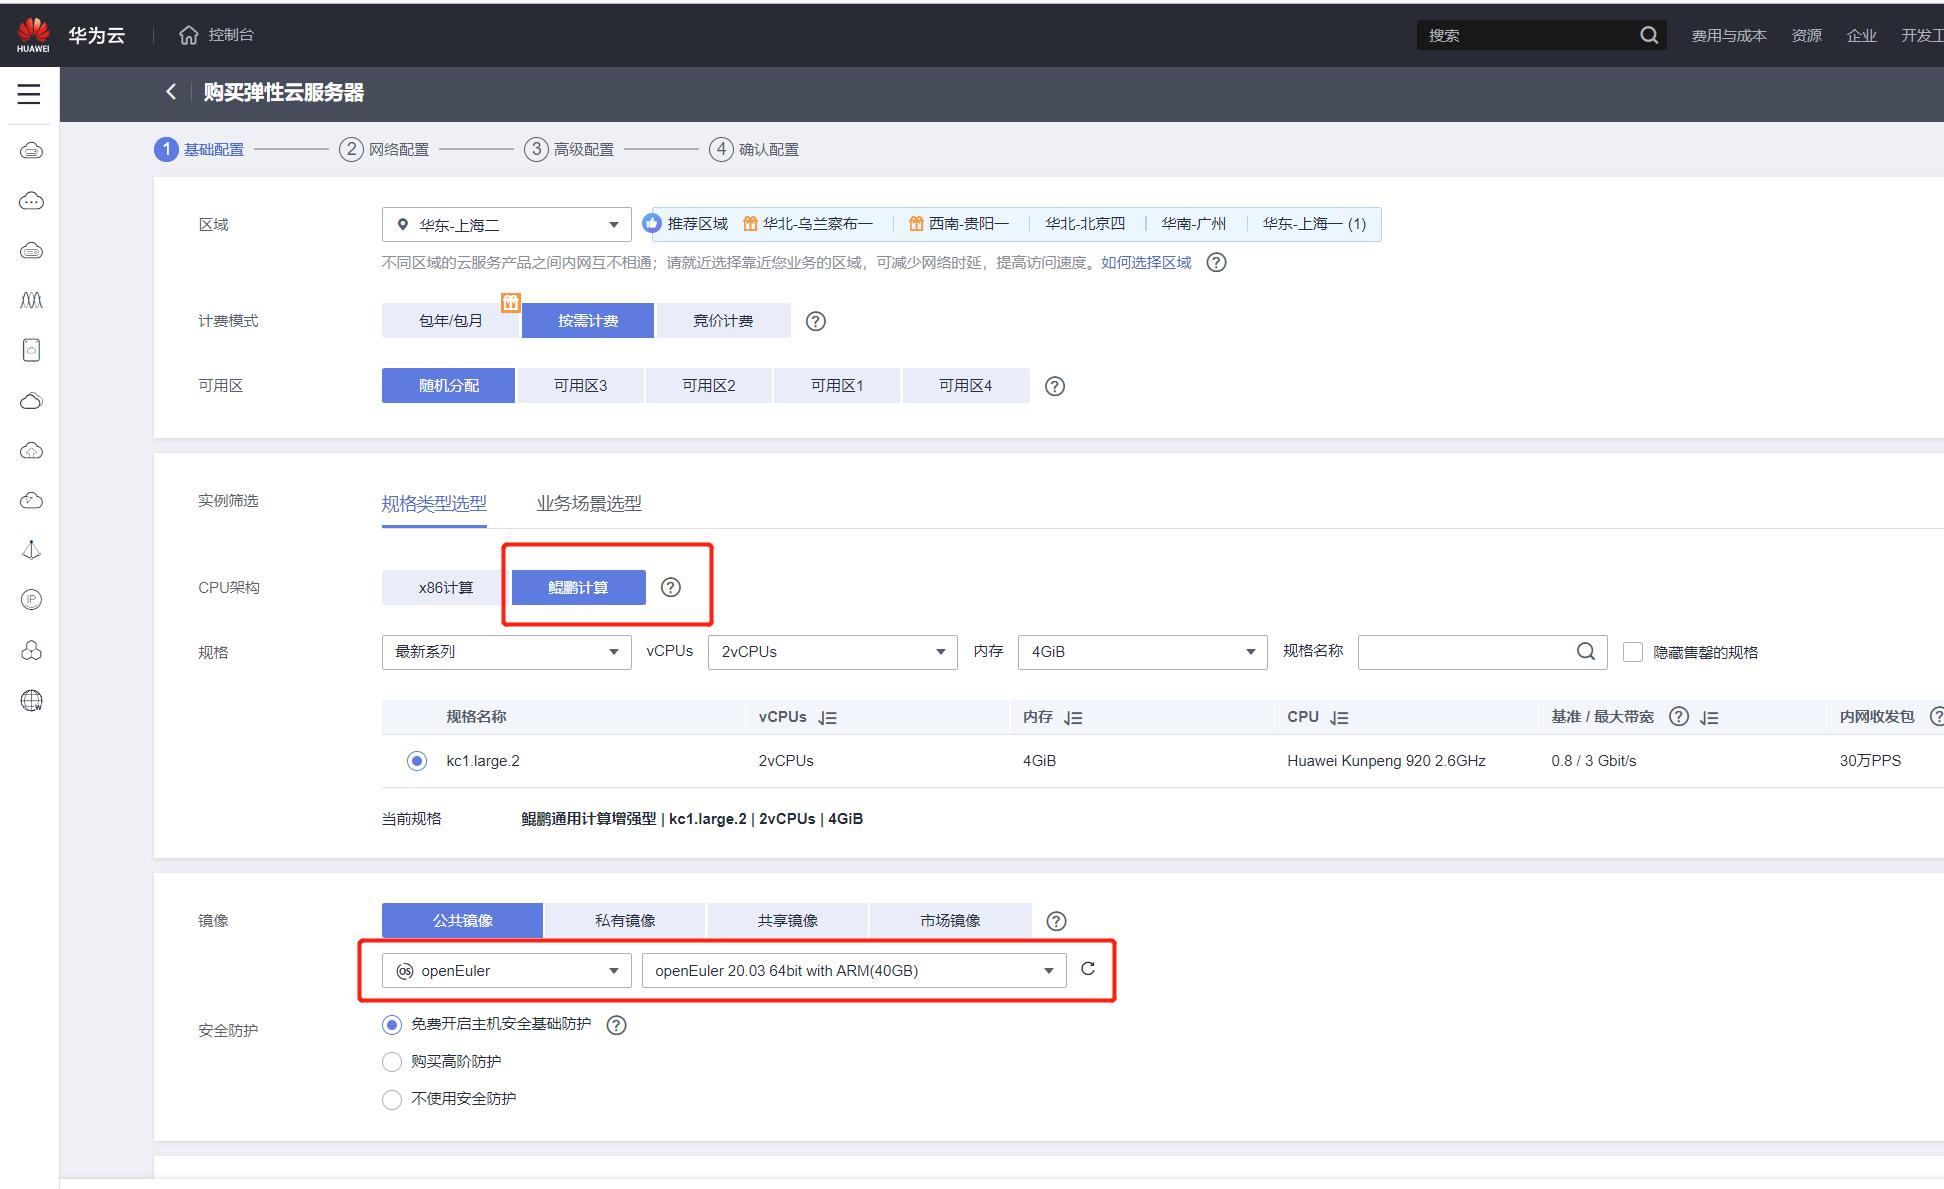
Task: Open the hamburger menu in the sidebar
Action: [29, 94]
